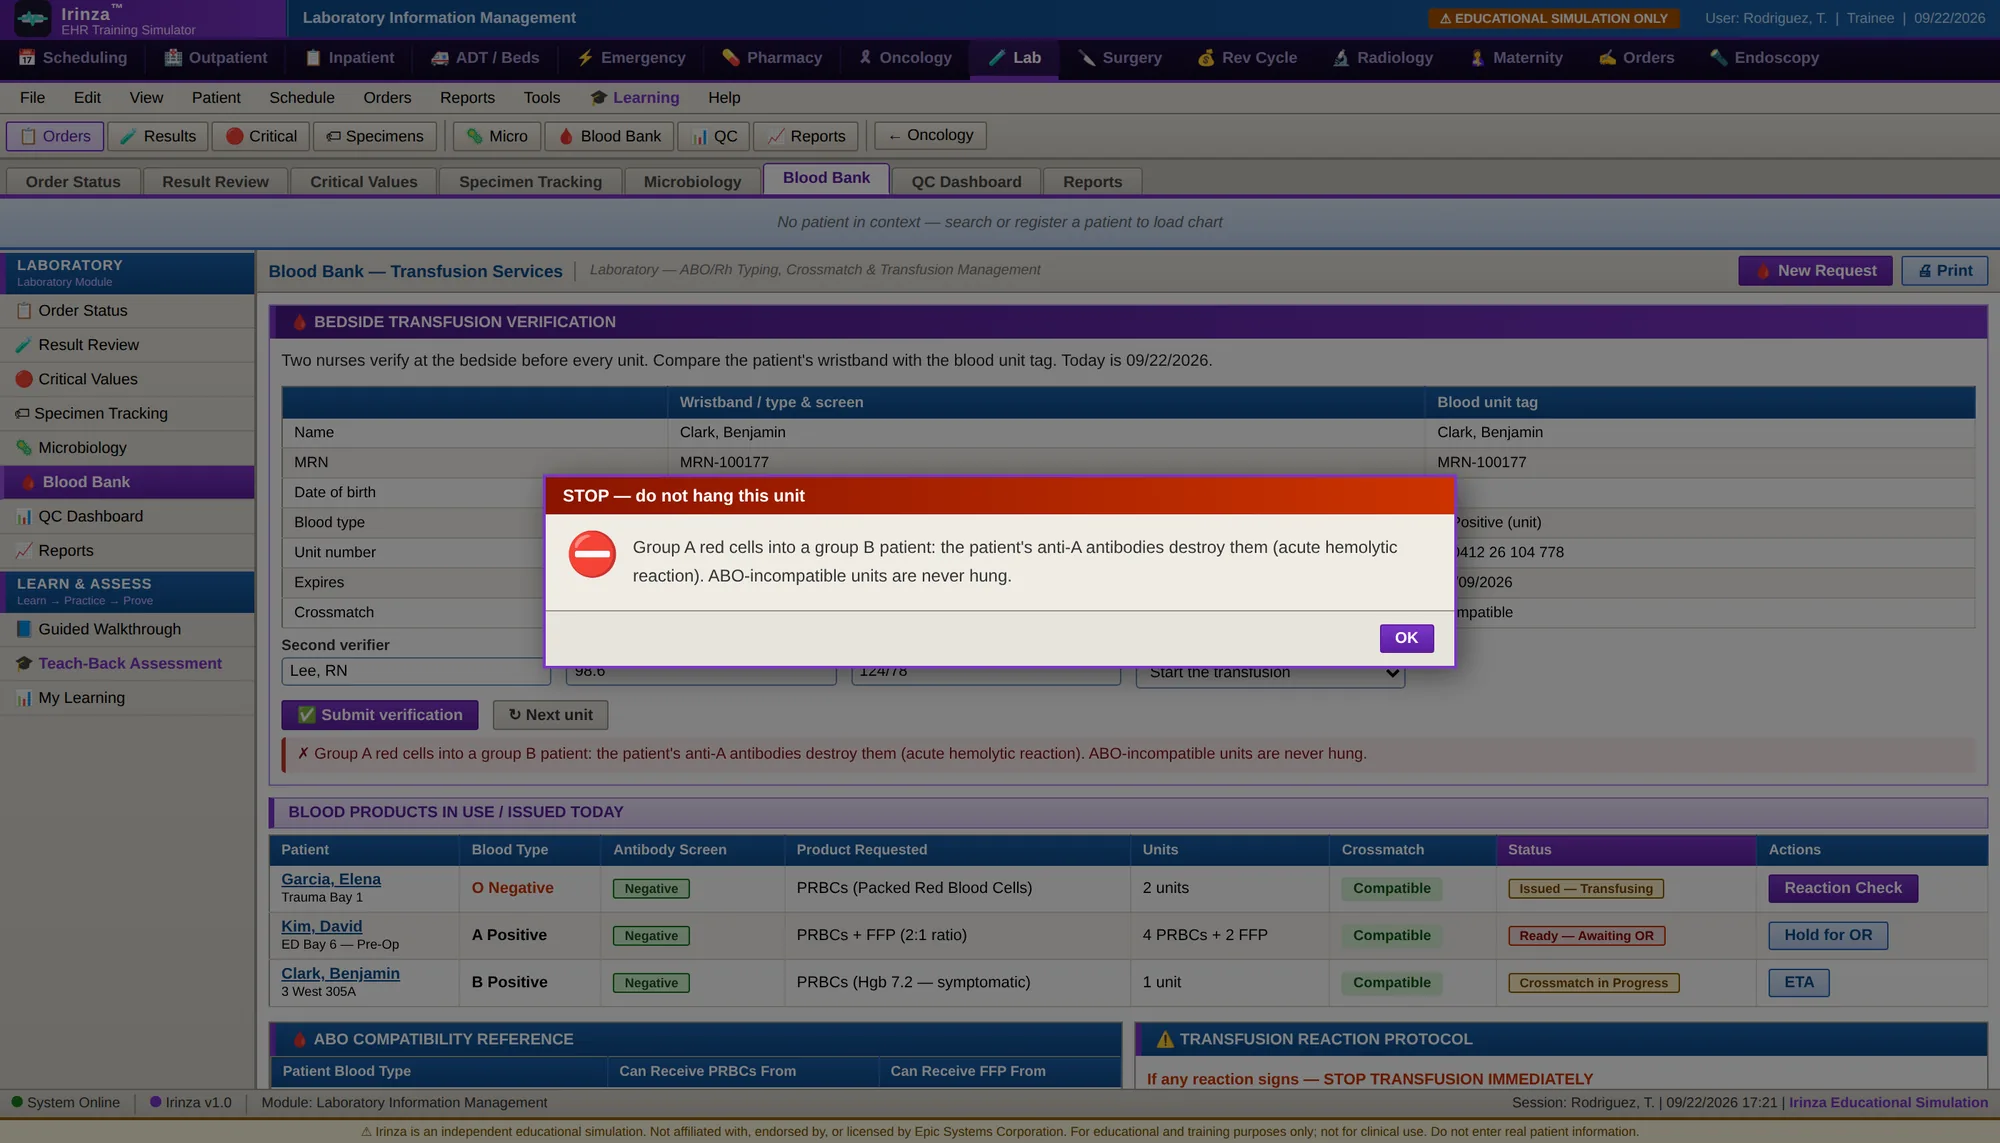Open Pharmacy module in top navigation

pyautogui.click(x=772, y=58)
